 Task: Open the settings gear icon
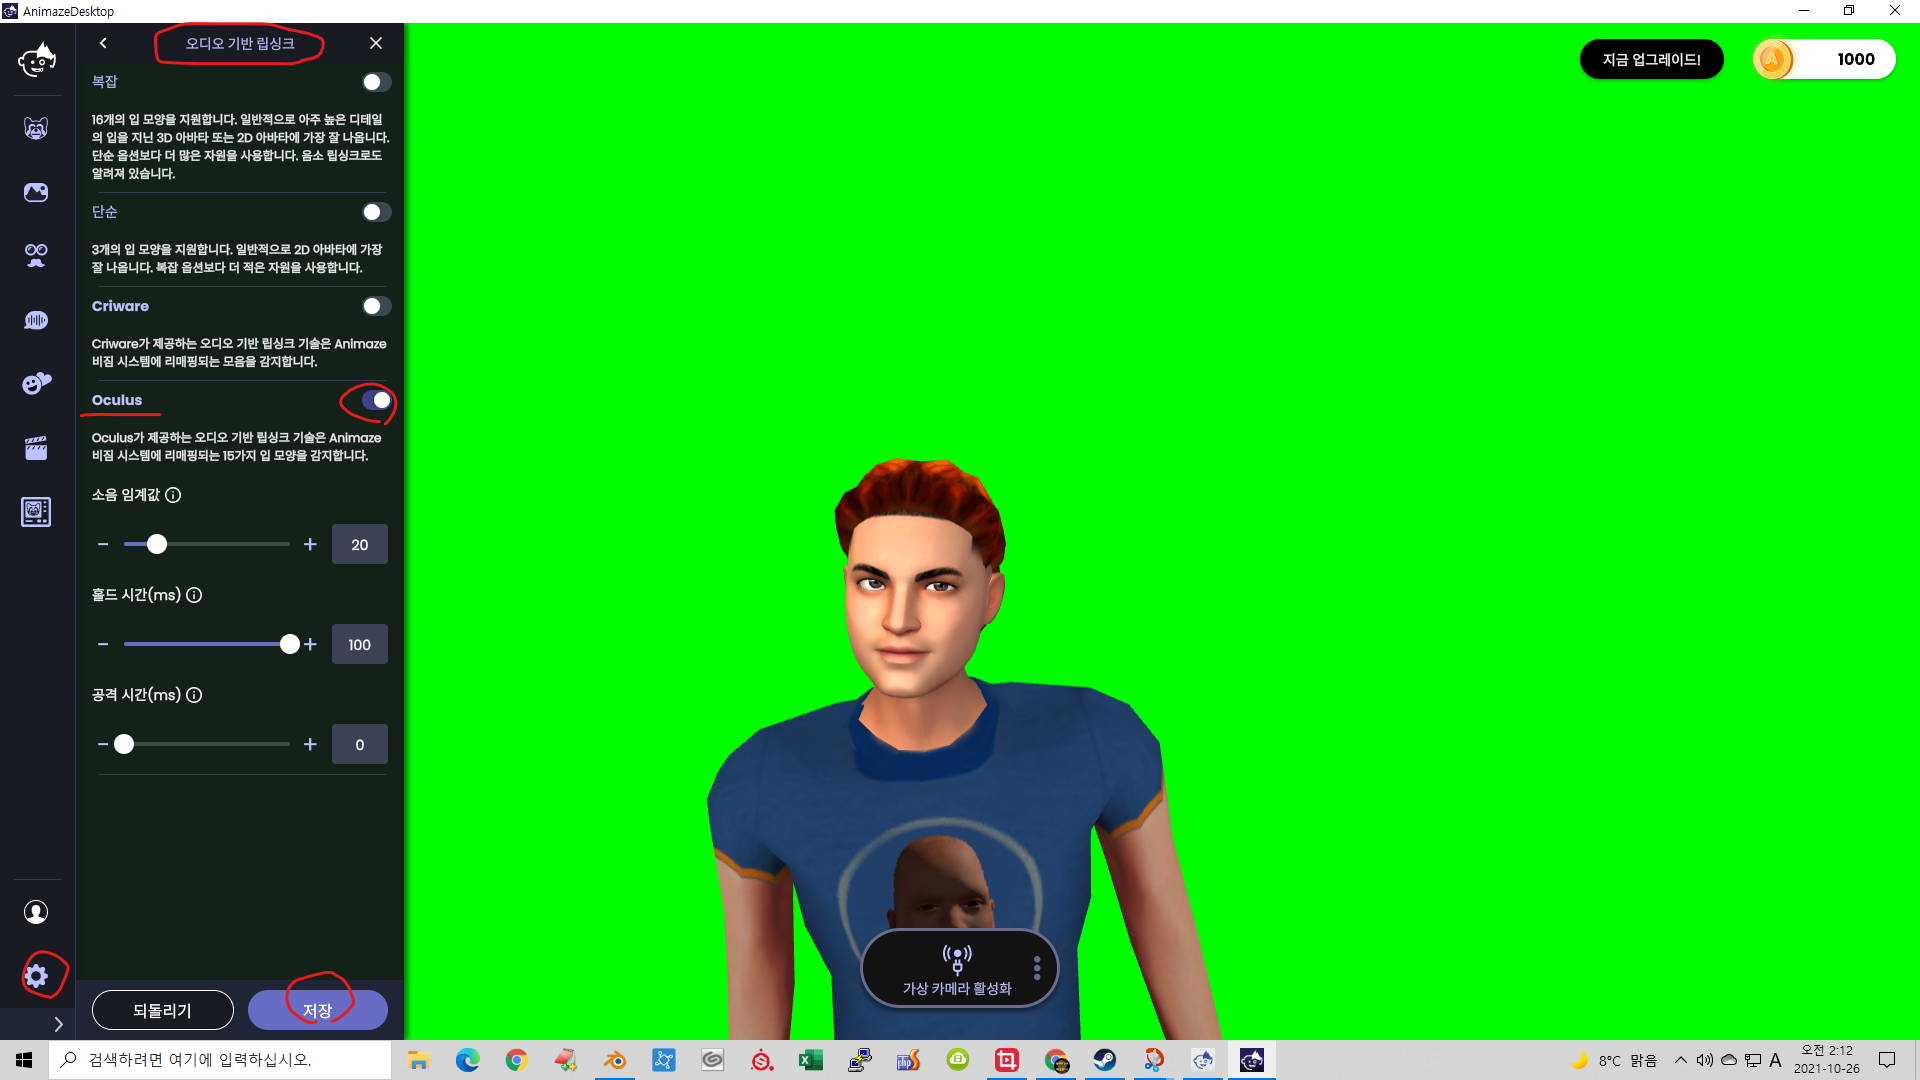[37, 976]
